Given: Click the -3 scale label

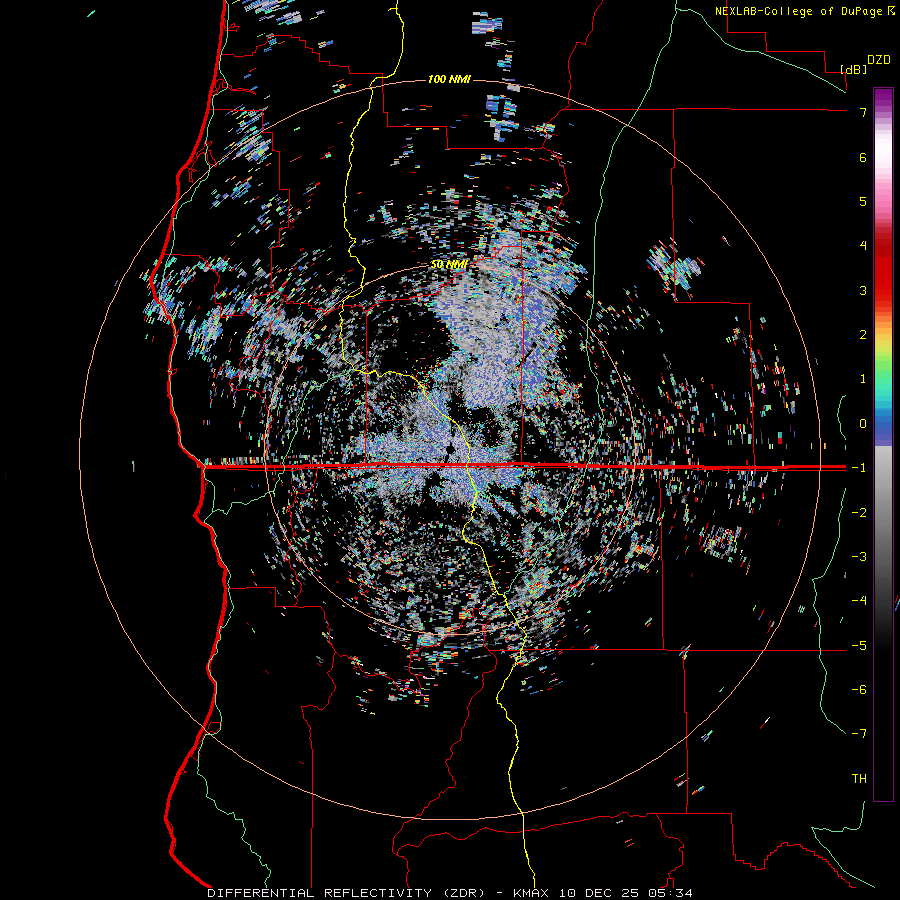Looking at the screenshot, I should tap(859, 557).
